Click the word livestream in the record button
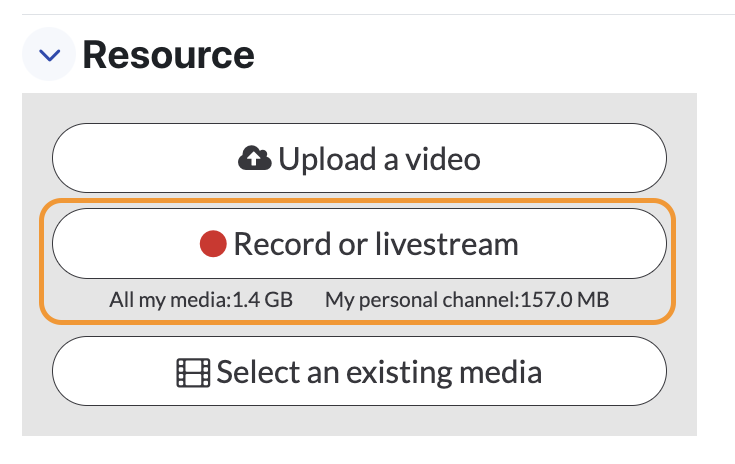This screenshot has width=735, height=464. [447, 244]
